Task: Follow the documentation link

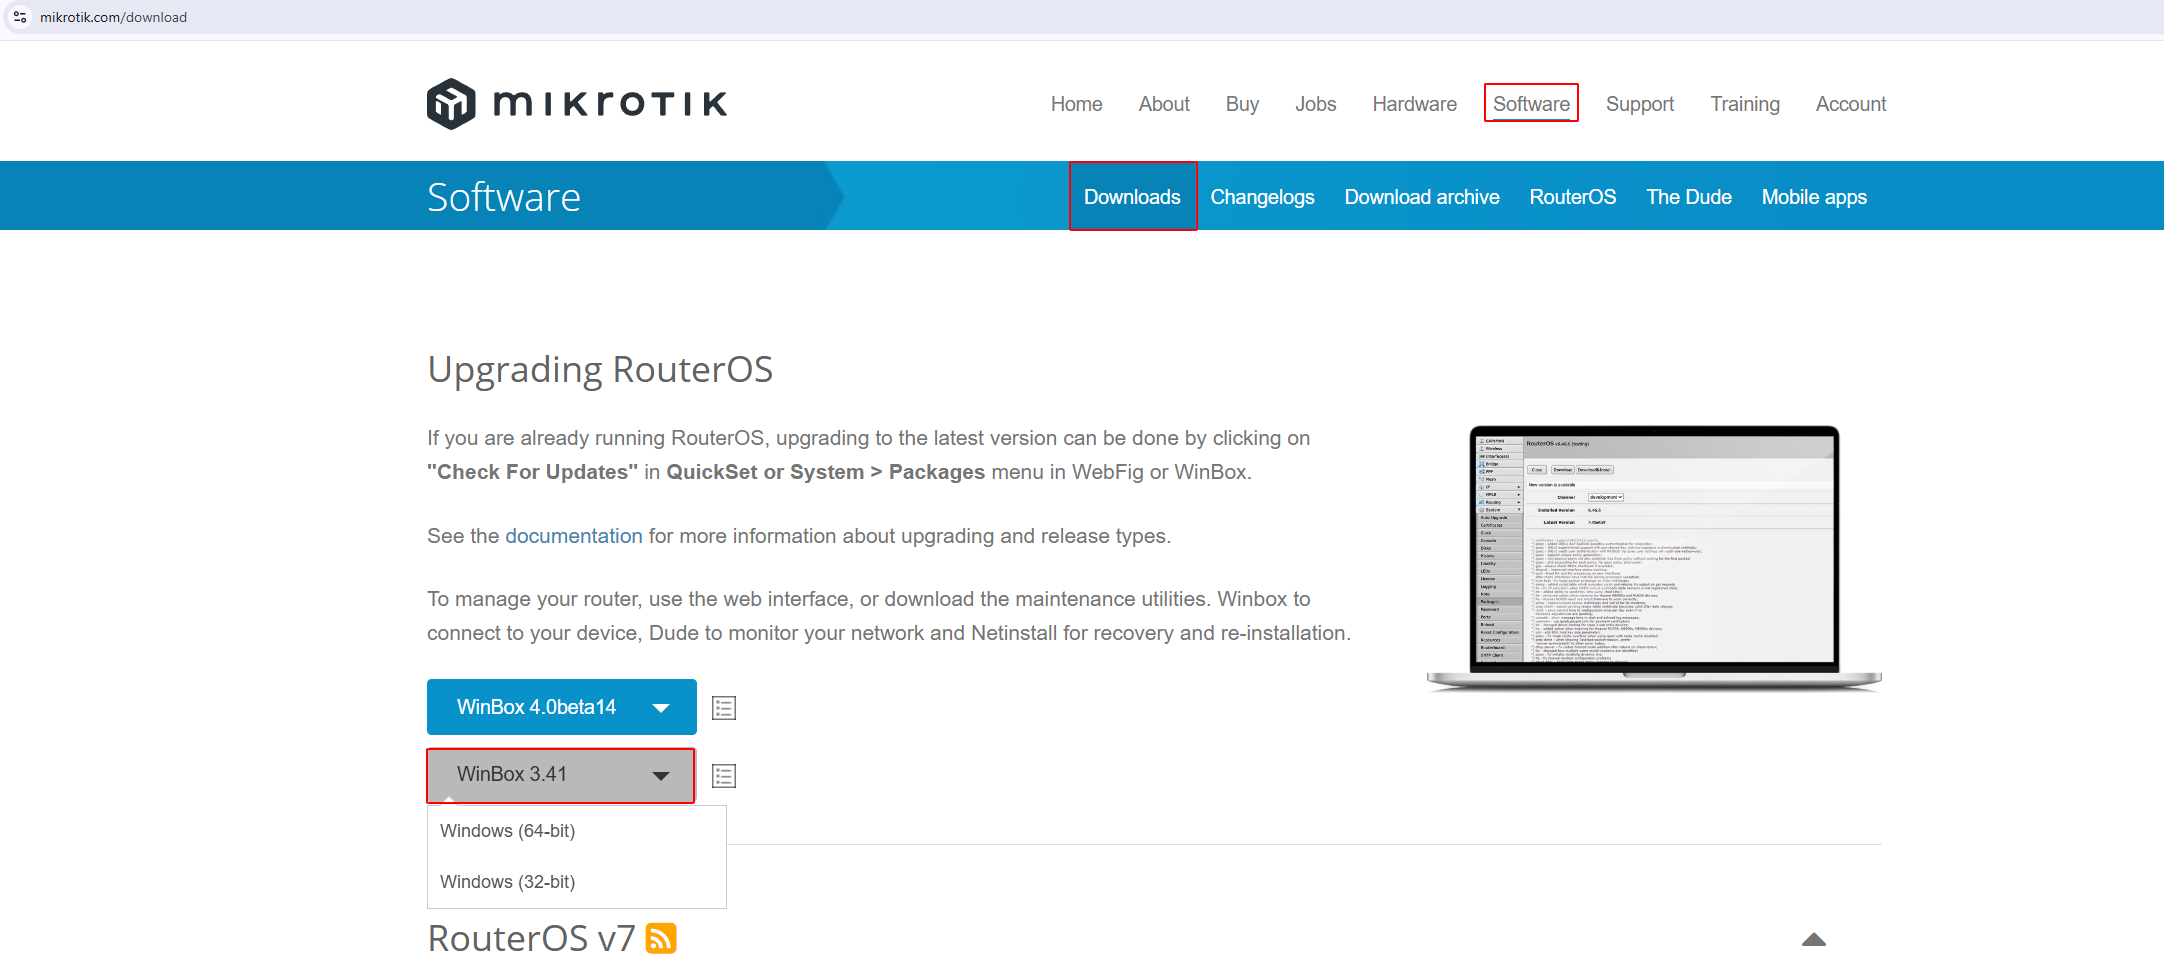Action: 573,536
